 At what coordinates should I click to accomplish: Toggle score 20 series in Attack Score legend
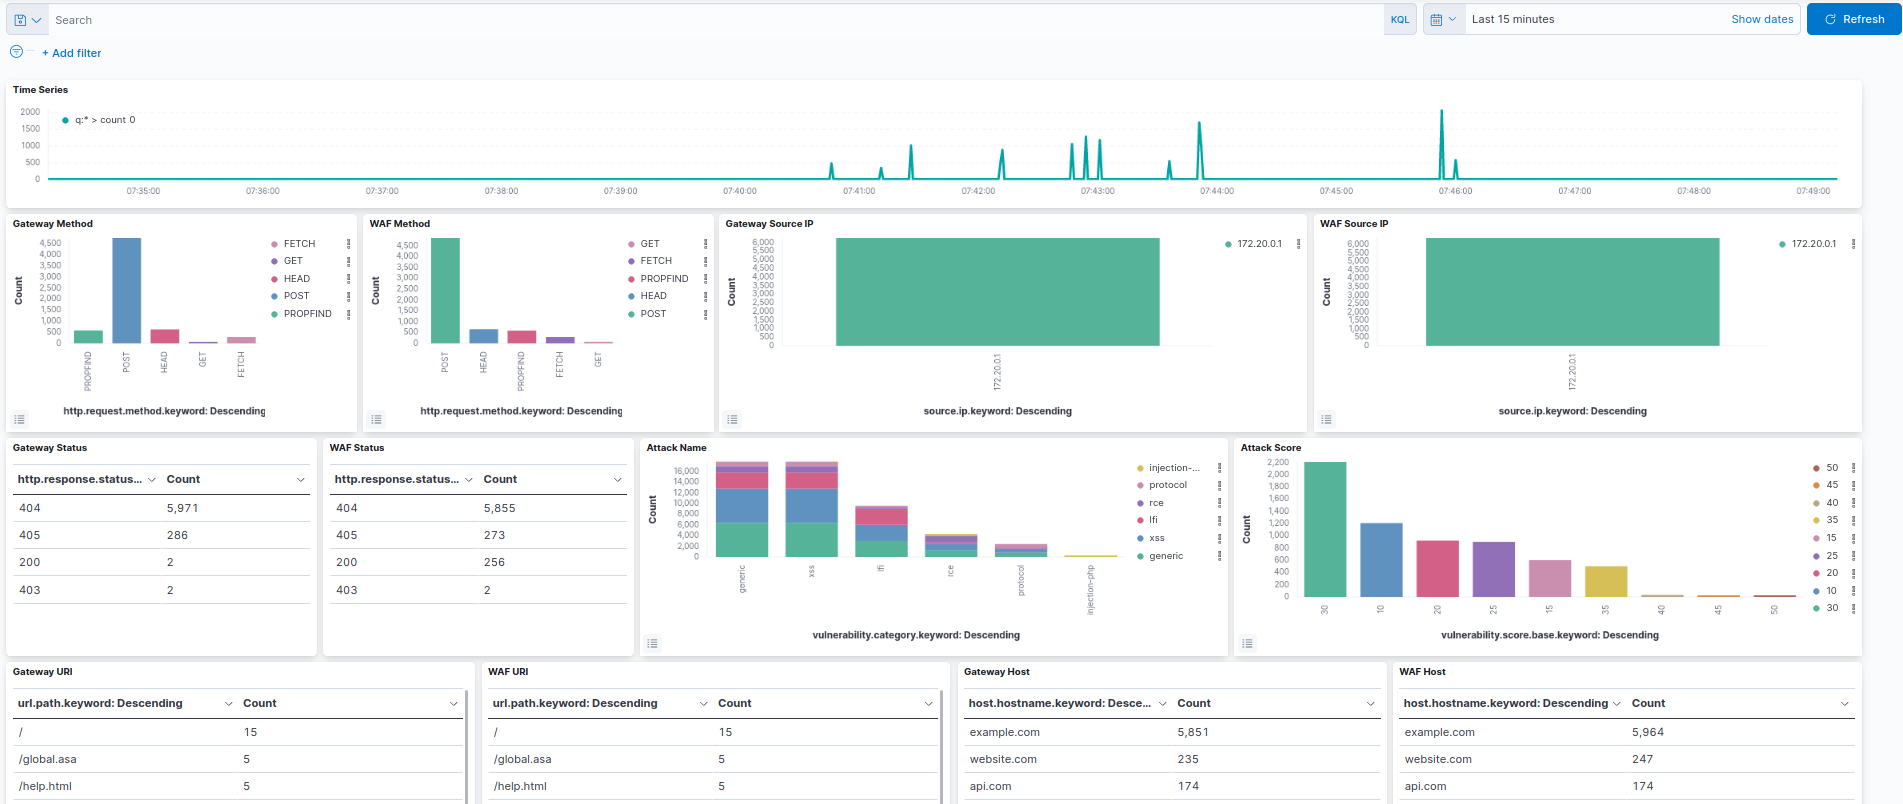(x=1832, y=573)
